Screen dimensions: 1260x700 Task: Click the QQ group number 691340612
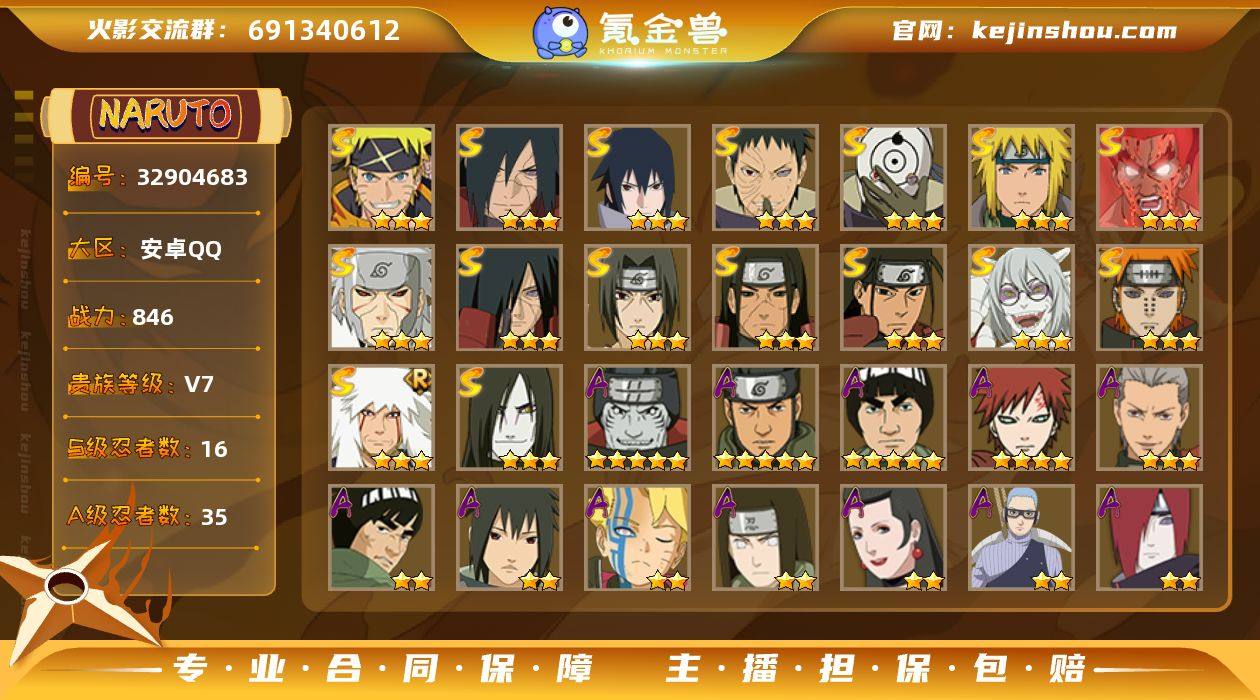[324, 30]
